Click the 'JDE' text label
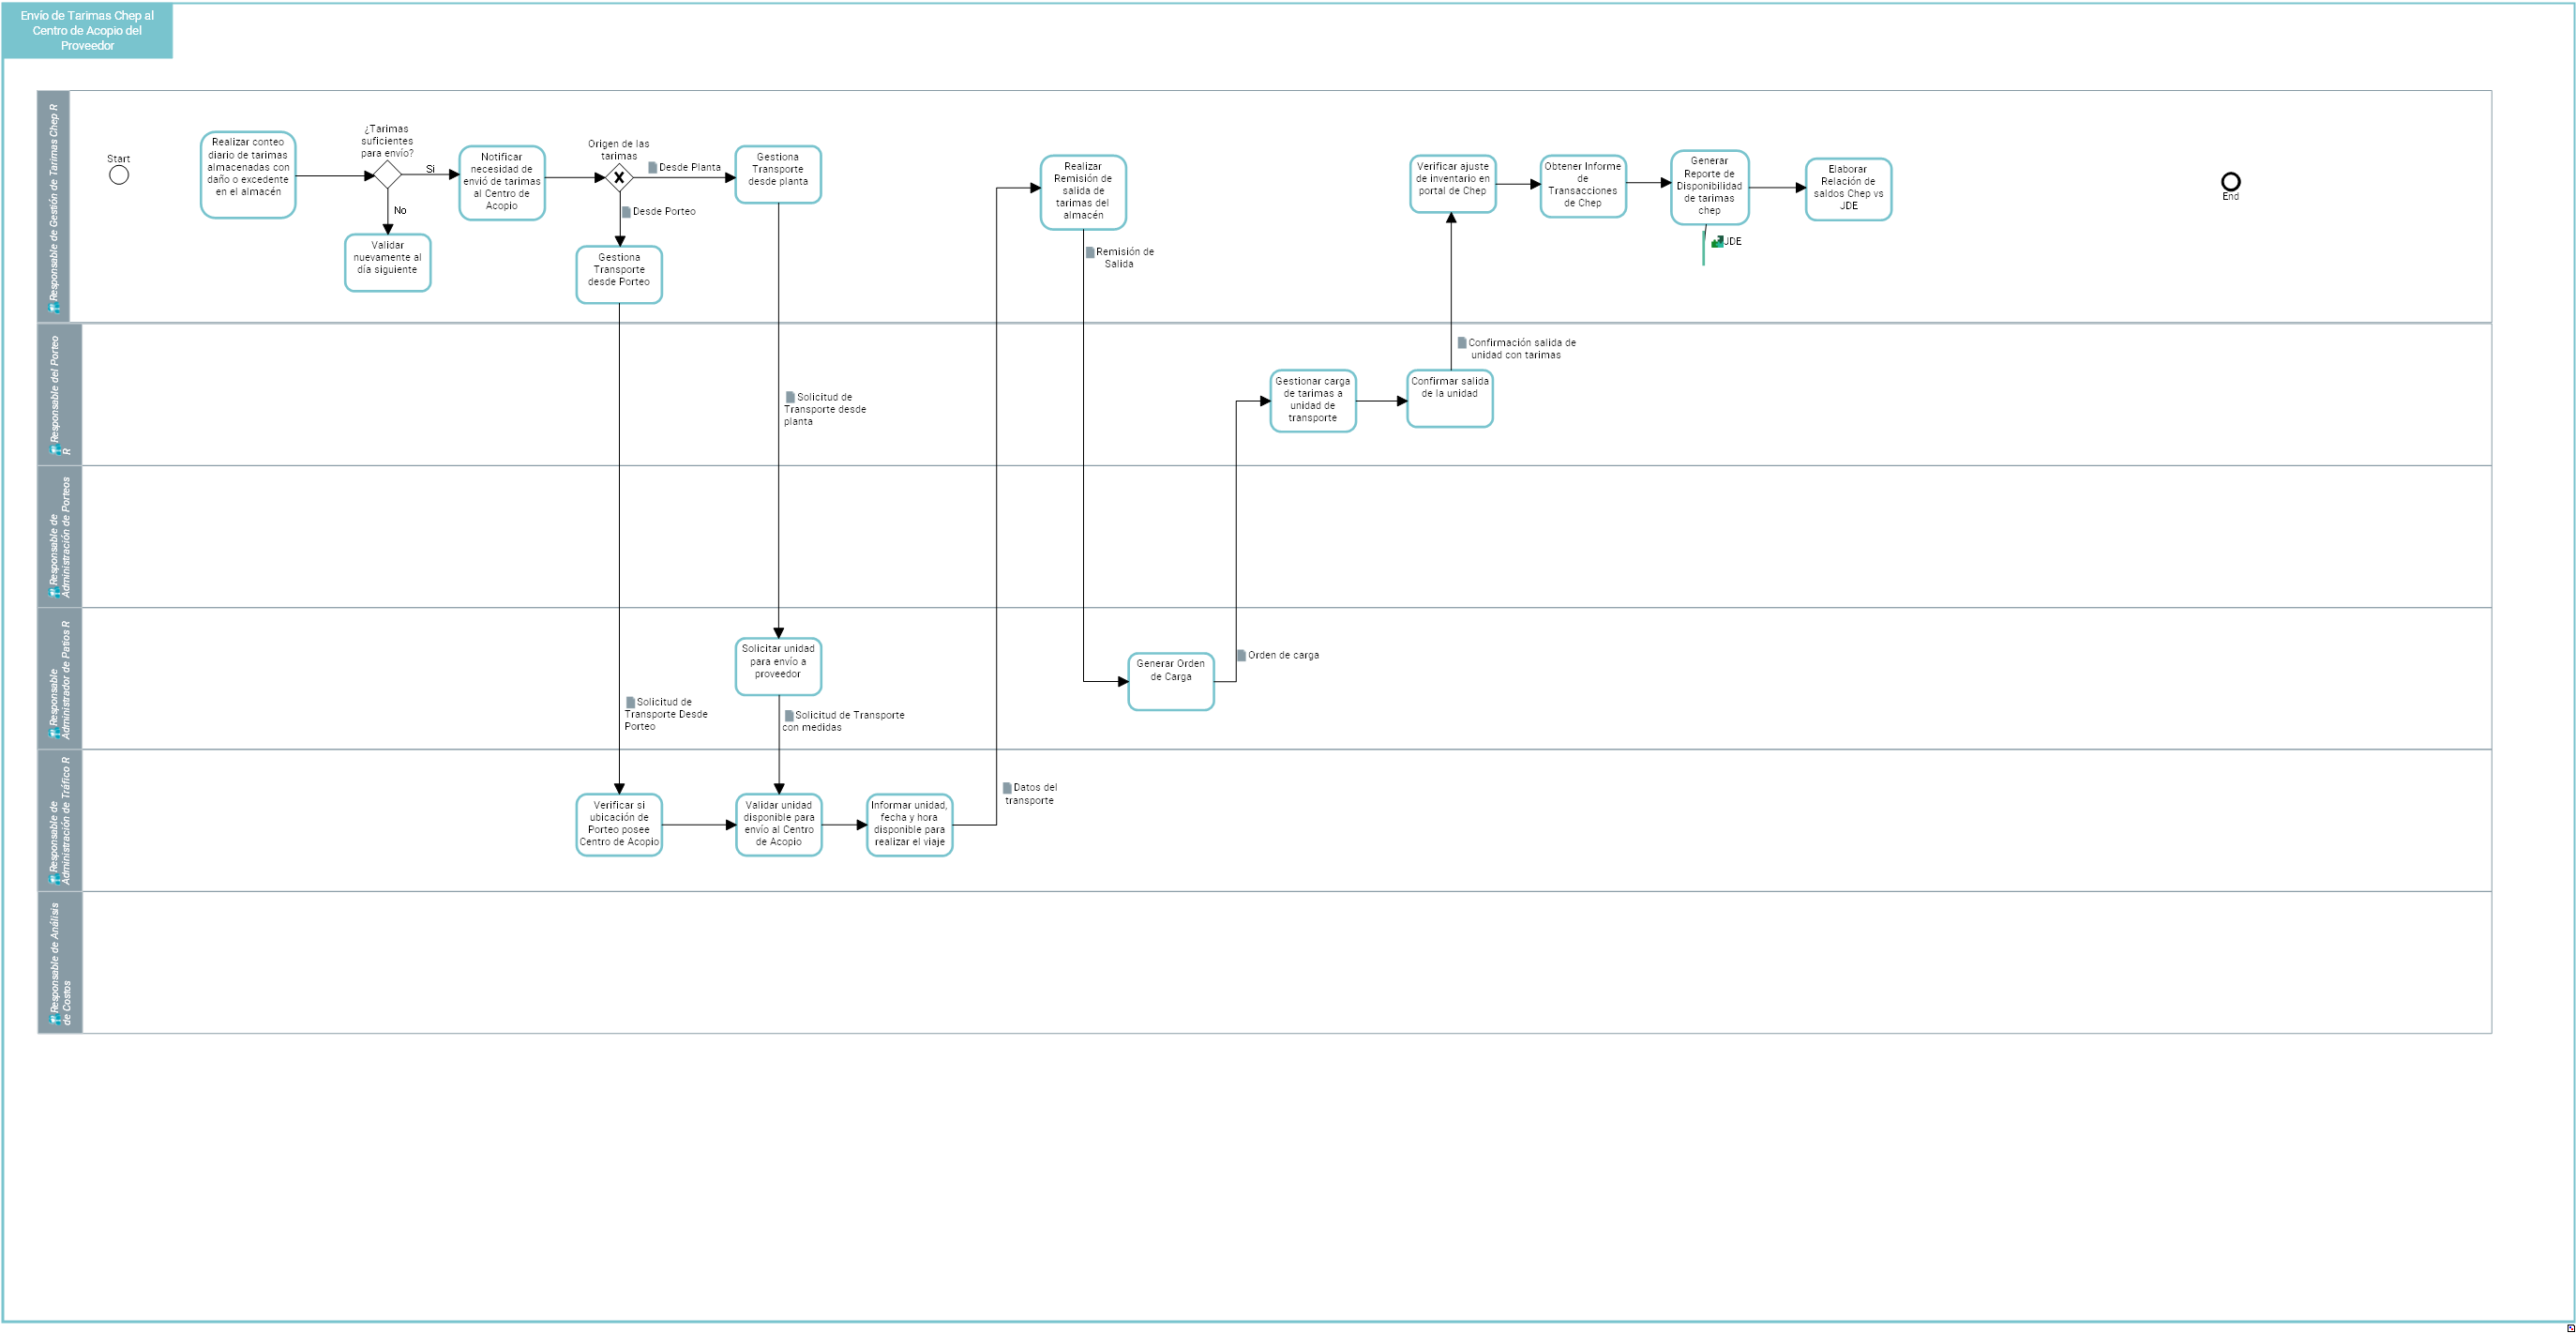This screenshot has width=2576, height=1333. 1733,242
